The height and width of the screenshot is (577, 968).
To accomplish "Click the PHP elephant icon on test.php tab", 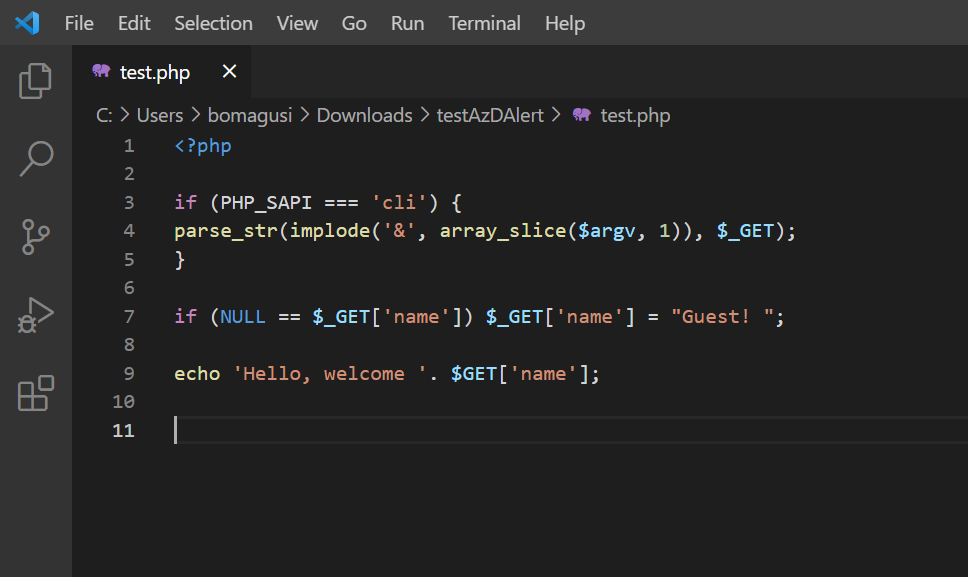I will click(101, 71).
